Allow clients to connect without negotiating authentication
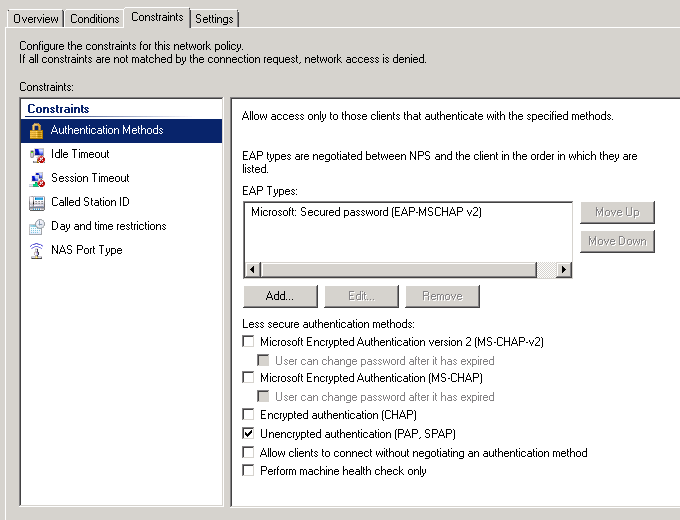 (x=249, y=453)
